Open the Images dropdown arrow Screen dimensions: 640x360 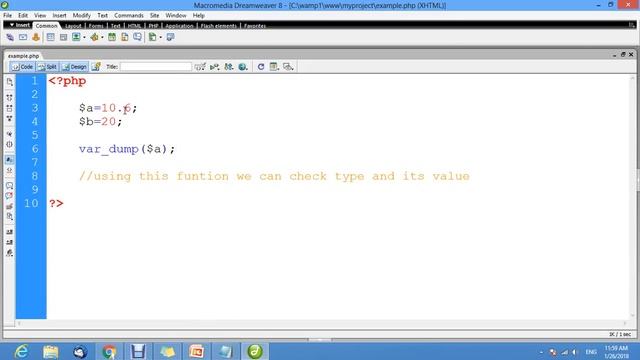84,38
